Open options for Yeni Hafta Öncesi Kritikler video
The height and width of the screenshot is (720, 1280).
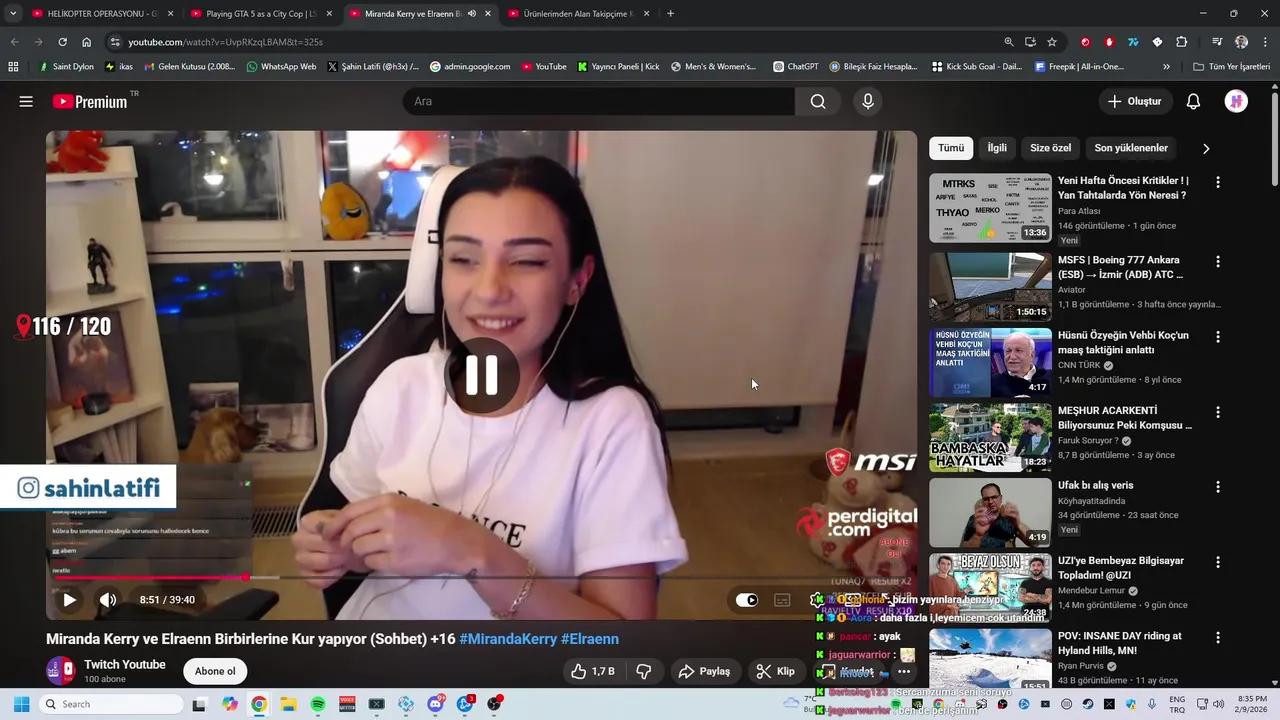[1218, 182]
